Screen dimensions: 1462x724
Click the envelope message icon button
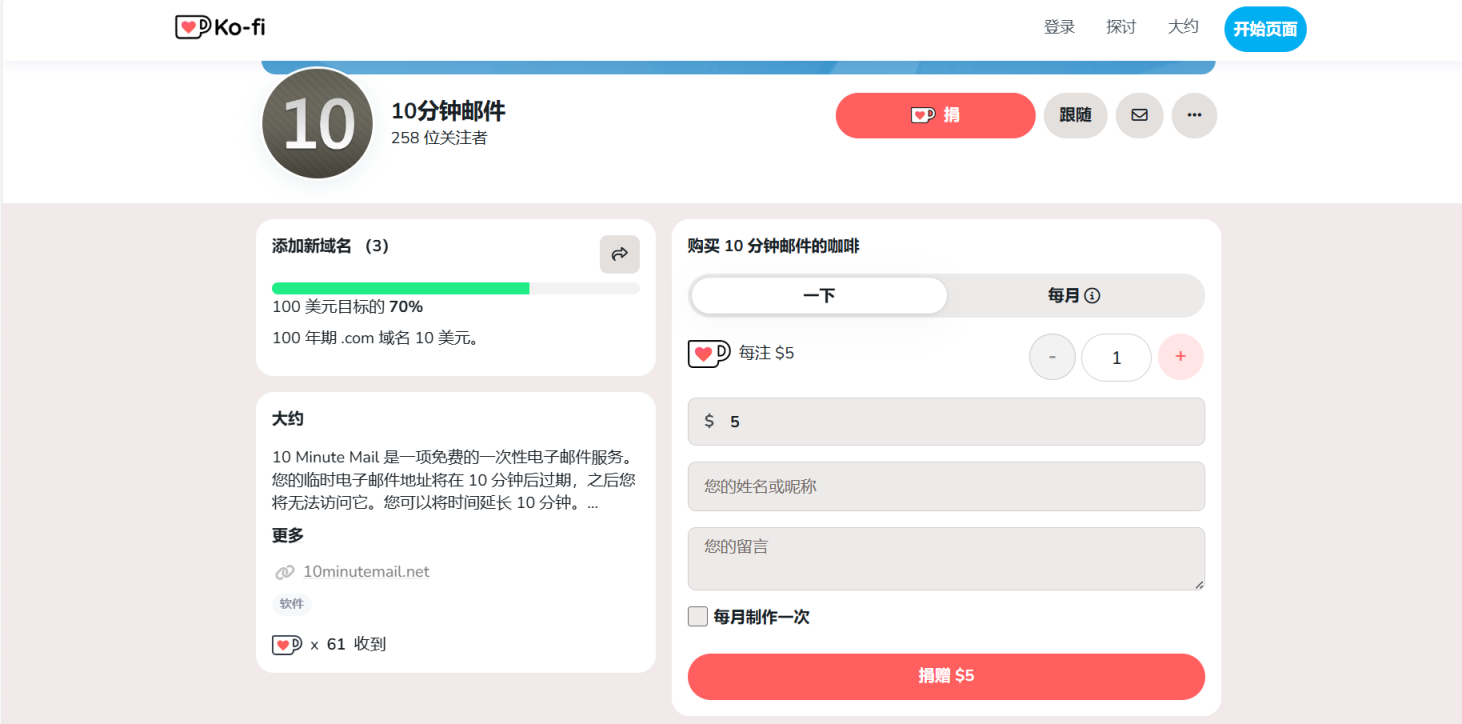(1139, 115)
